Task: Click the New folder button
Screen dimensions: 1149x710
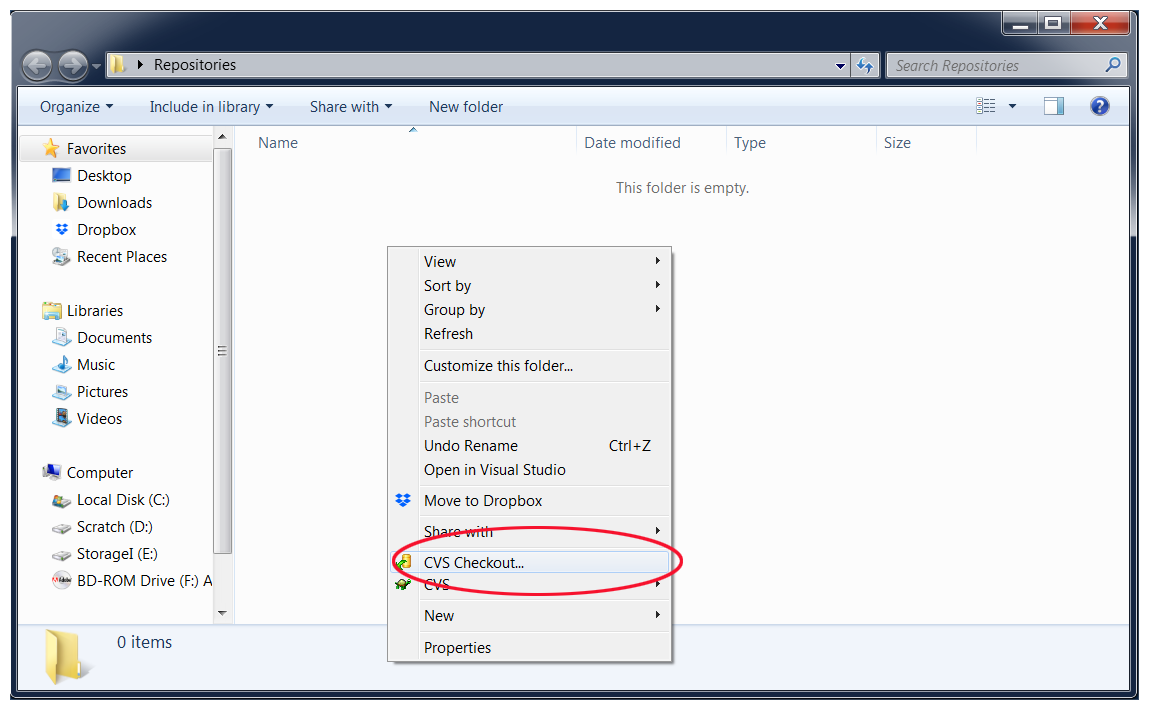Action: [466, 107]
